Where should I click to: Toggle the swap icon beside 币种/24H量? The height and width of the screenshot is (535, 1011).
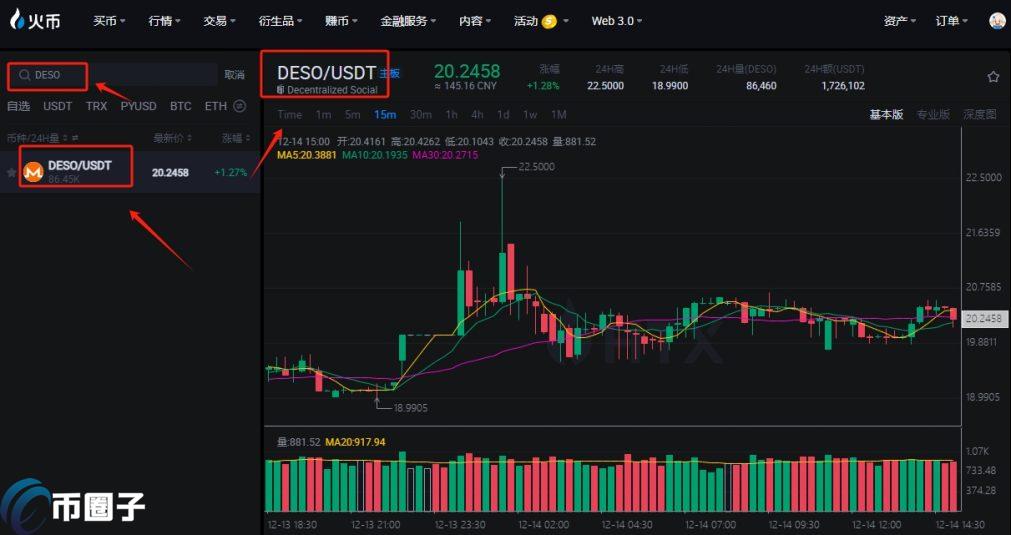[x=75, y=138]
